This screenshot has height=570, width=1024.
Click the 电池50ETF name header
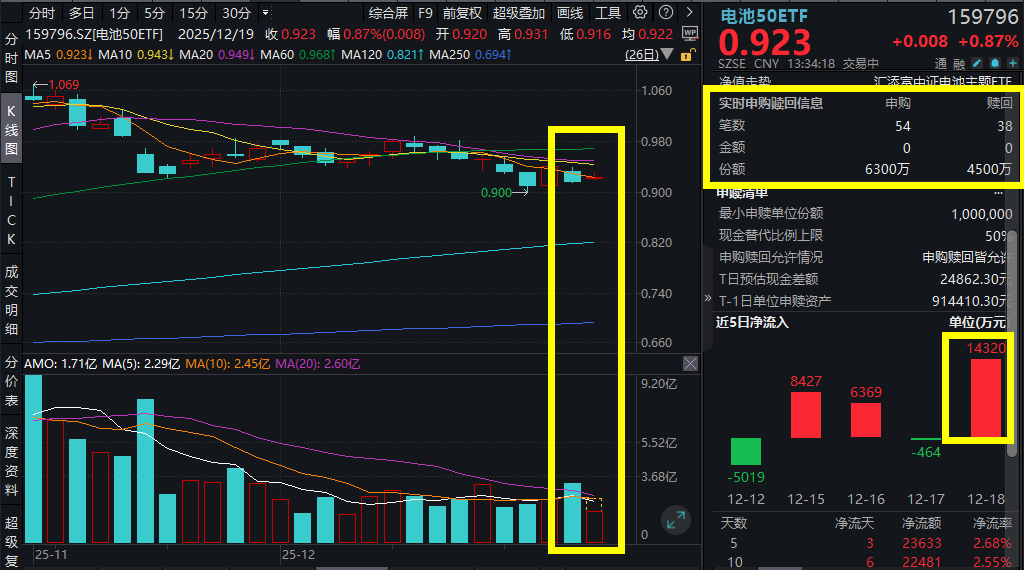tap(764, 16)
